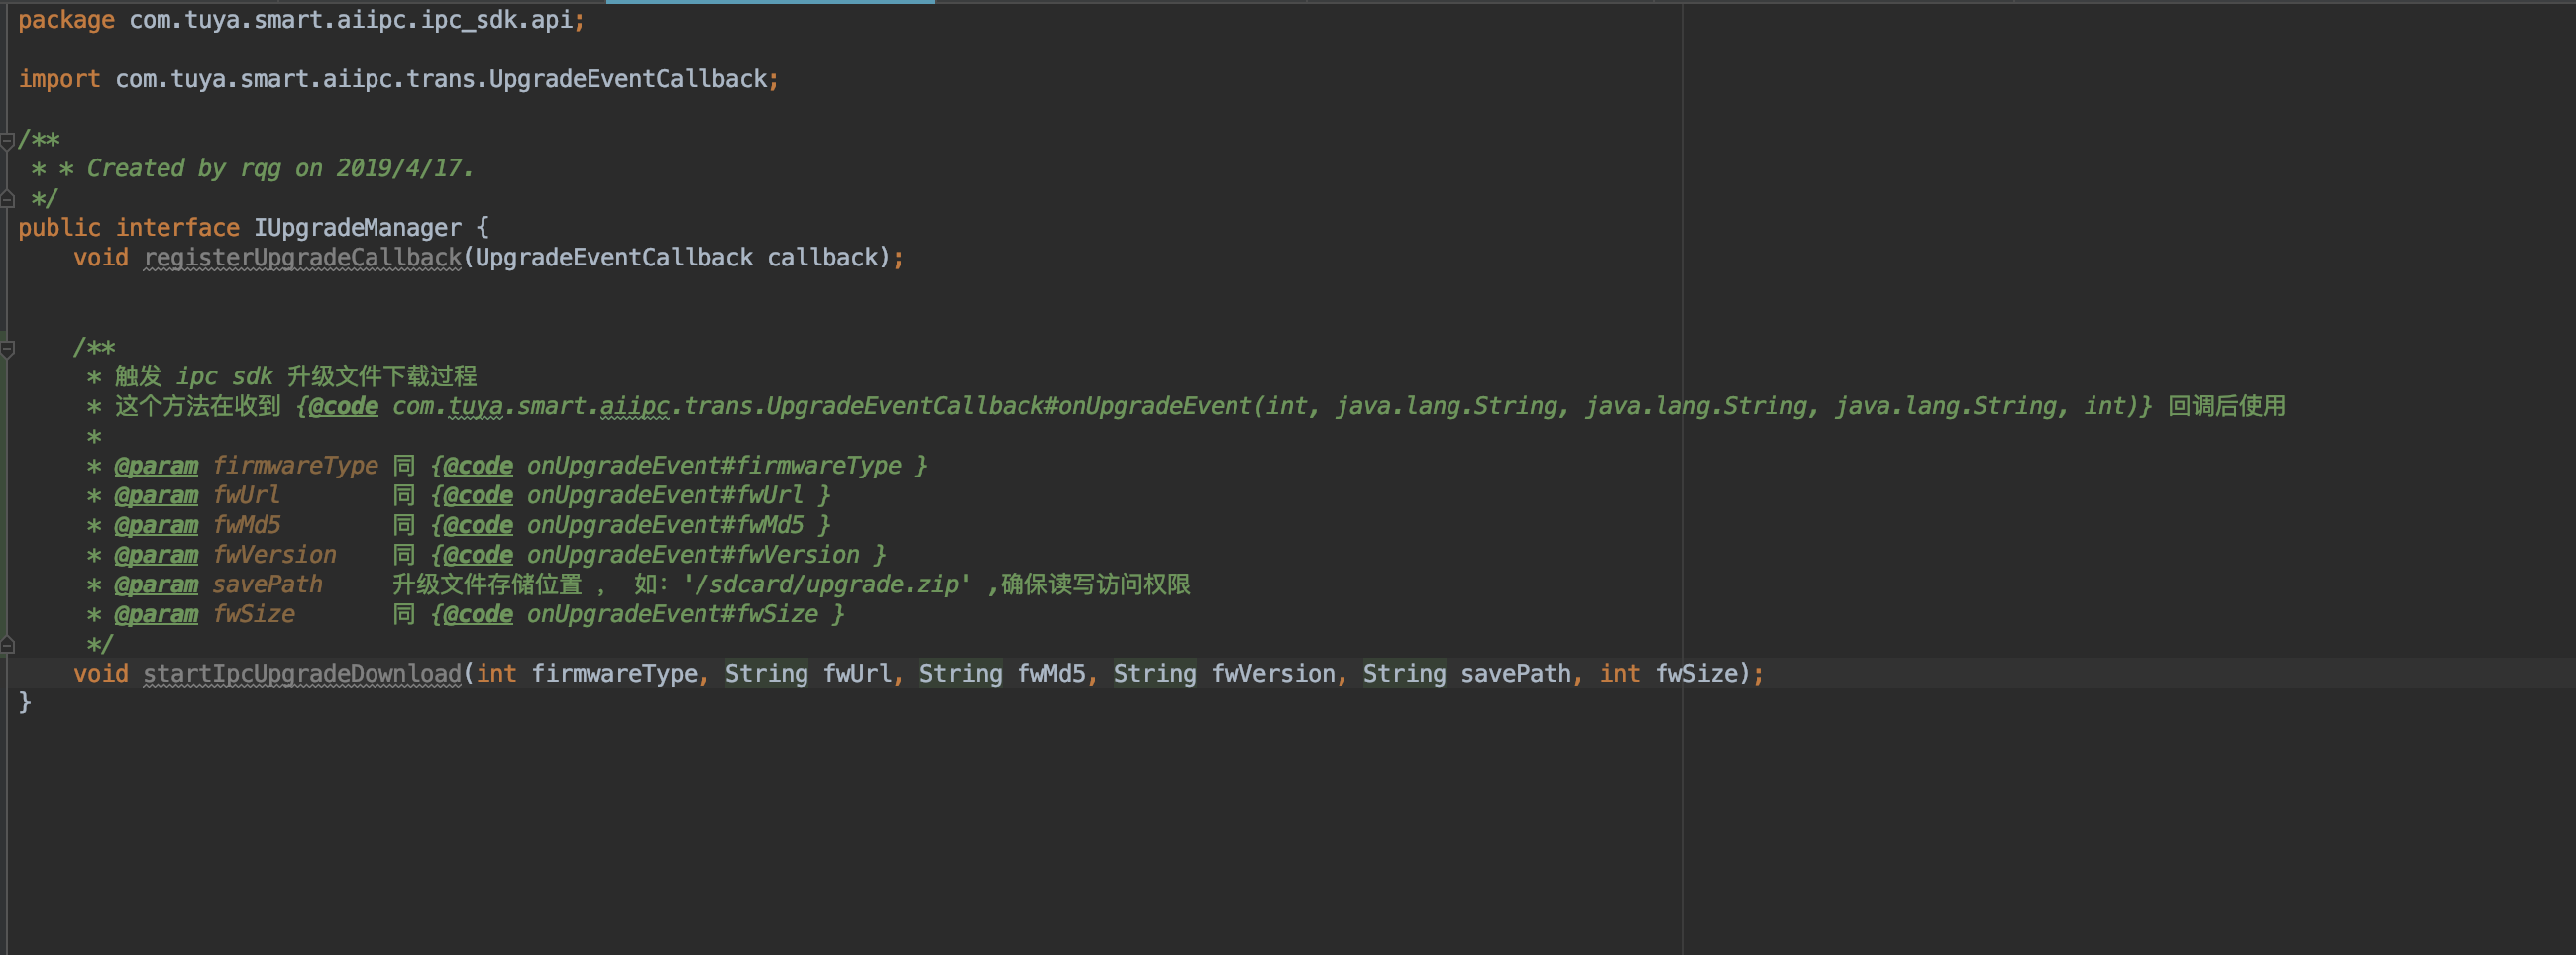Click the UpgradeEventCallback parameter type in registerUpgradeCallback
The image size is (2576, 955).
tap(614, 258)
